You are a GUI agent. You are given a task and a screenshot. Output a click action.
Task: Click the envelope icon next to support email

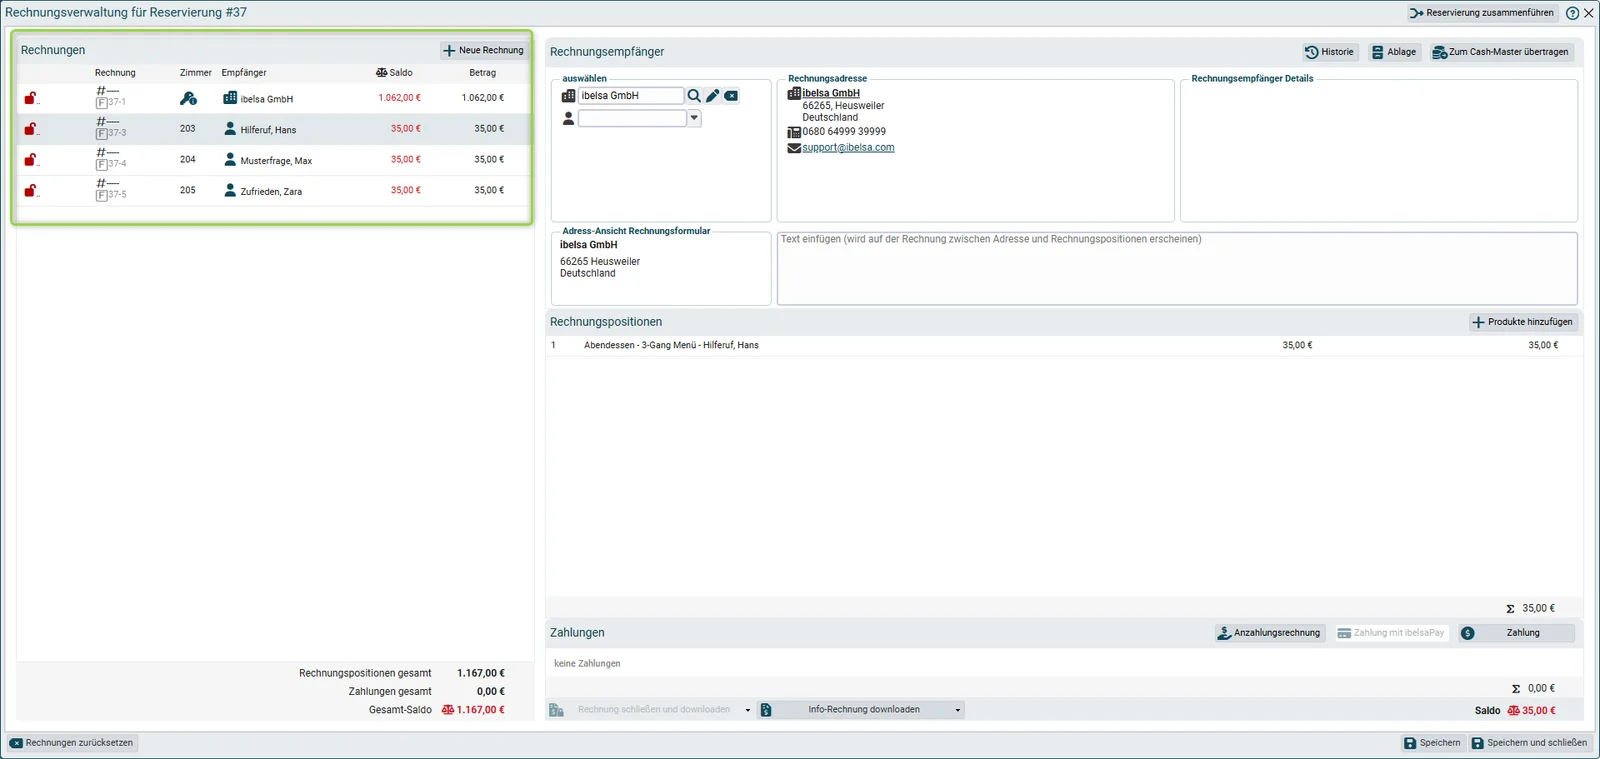pos(794,148)
